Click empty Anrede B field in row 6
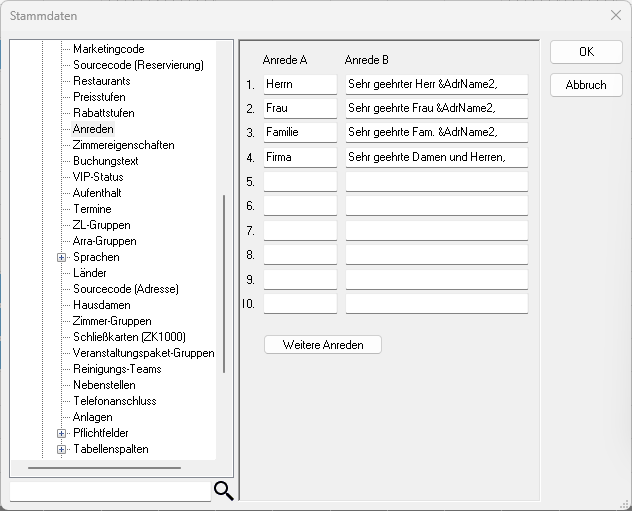This screenshot has width=632, height=511. point(437,206)
